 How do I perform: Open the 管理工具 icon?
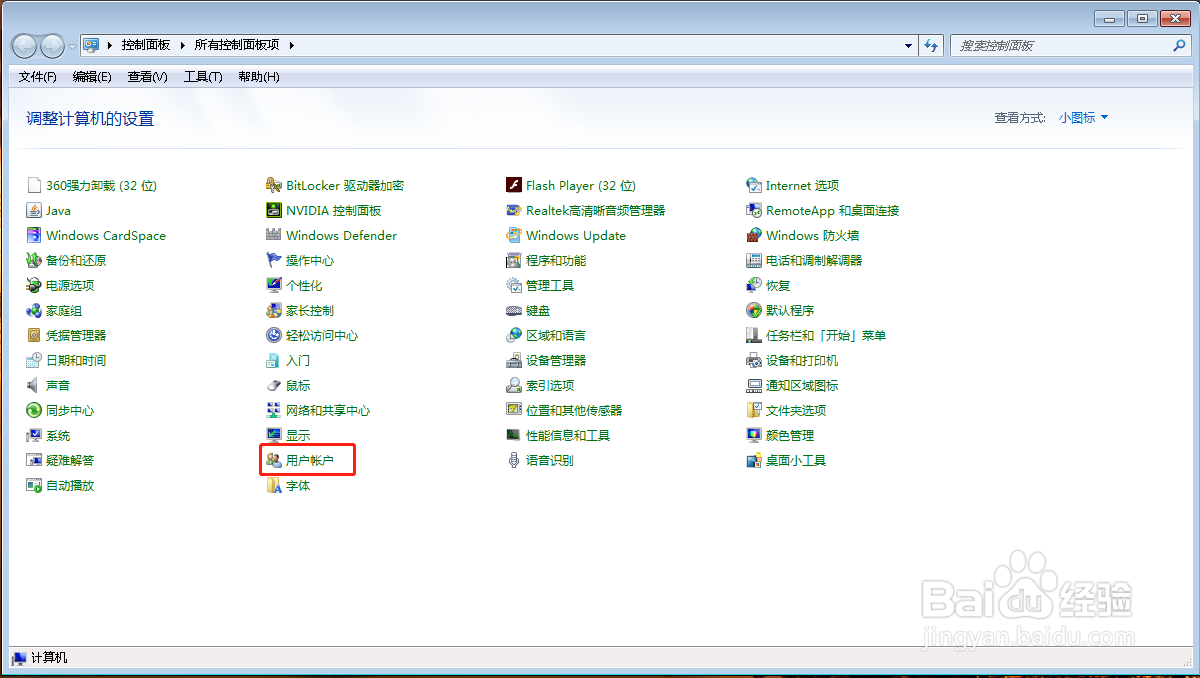514,285
